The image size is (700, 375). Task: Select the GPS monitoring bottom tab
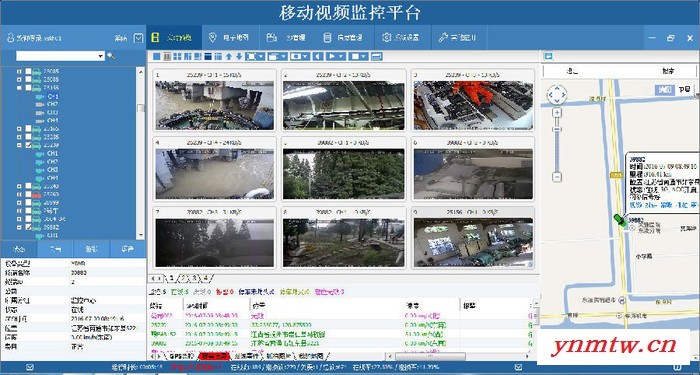(x=181, y=356)
